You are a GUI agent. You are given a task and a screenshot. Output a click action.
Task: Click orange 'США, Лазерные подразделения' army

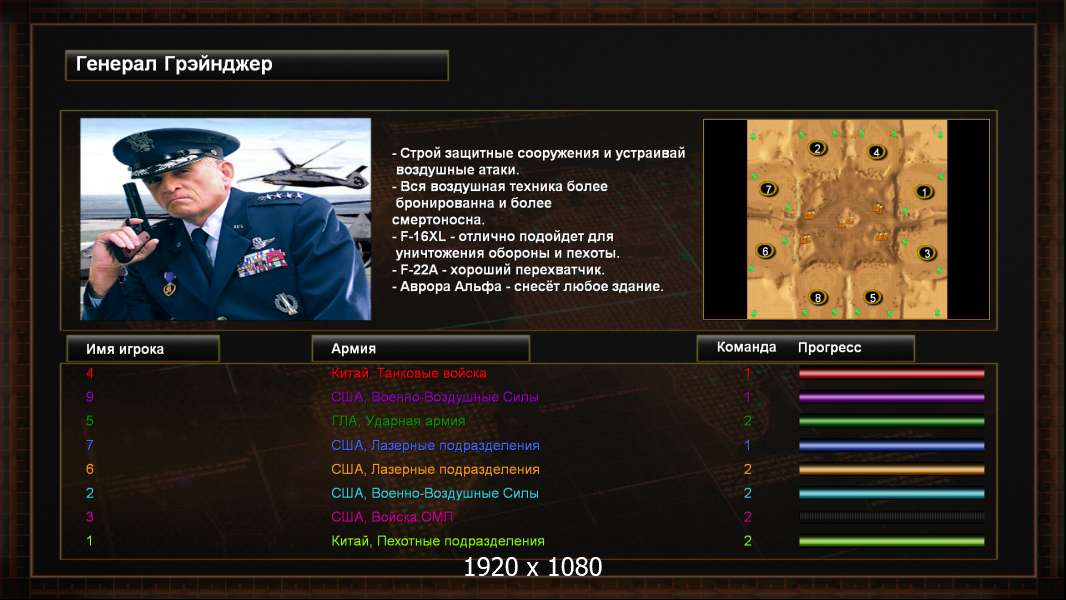tap(435, 469)
